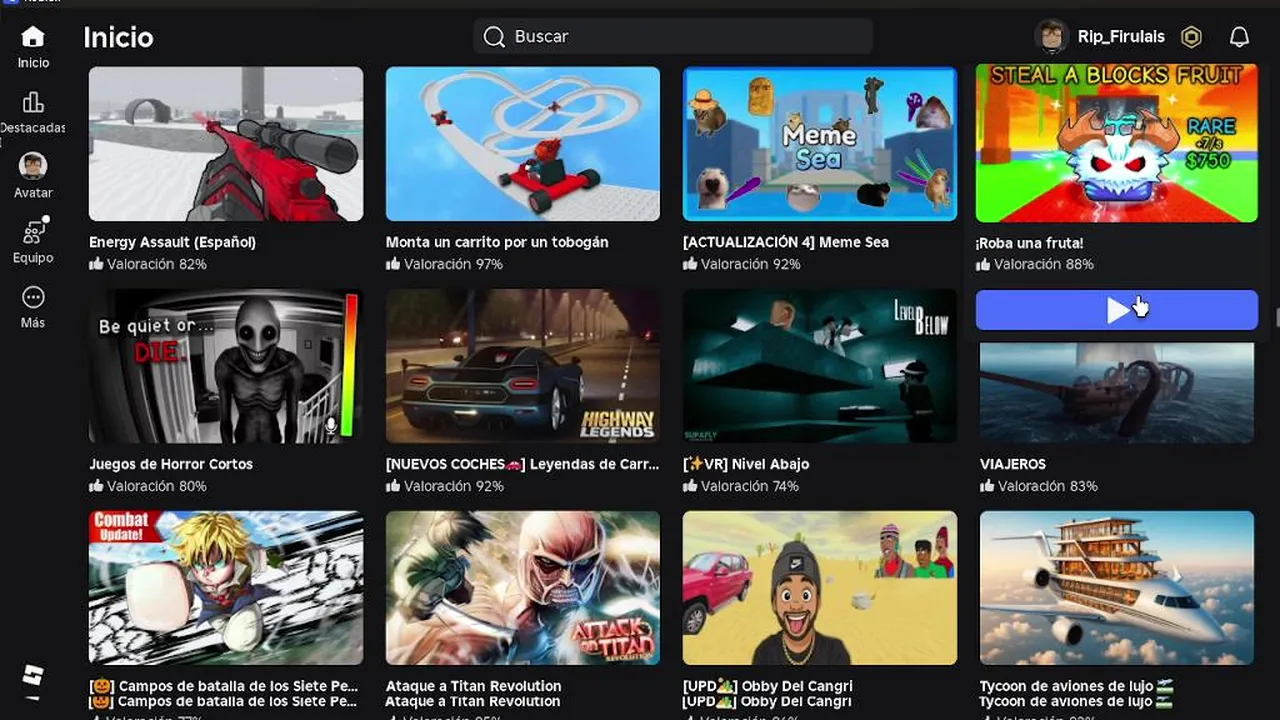Click title [NUEVOS COCHES] Leyendas de Carr...
Viewport: 1280px width, 720px height.
pyautogui.click(x=523, y=464)
